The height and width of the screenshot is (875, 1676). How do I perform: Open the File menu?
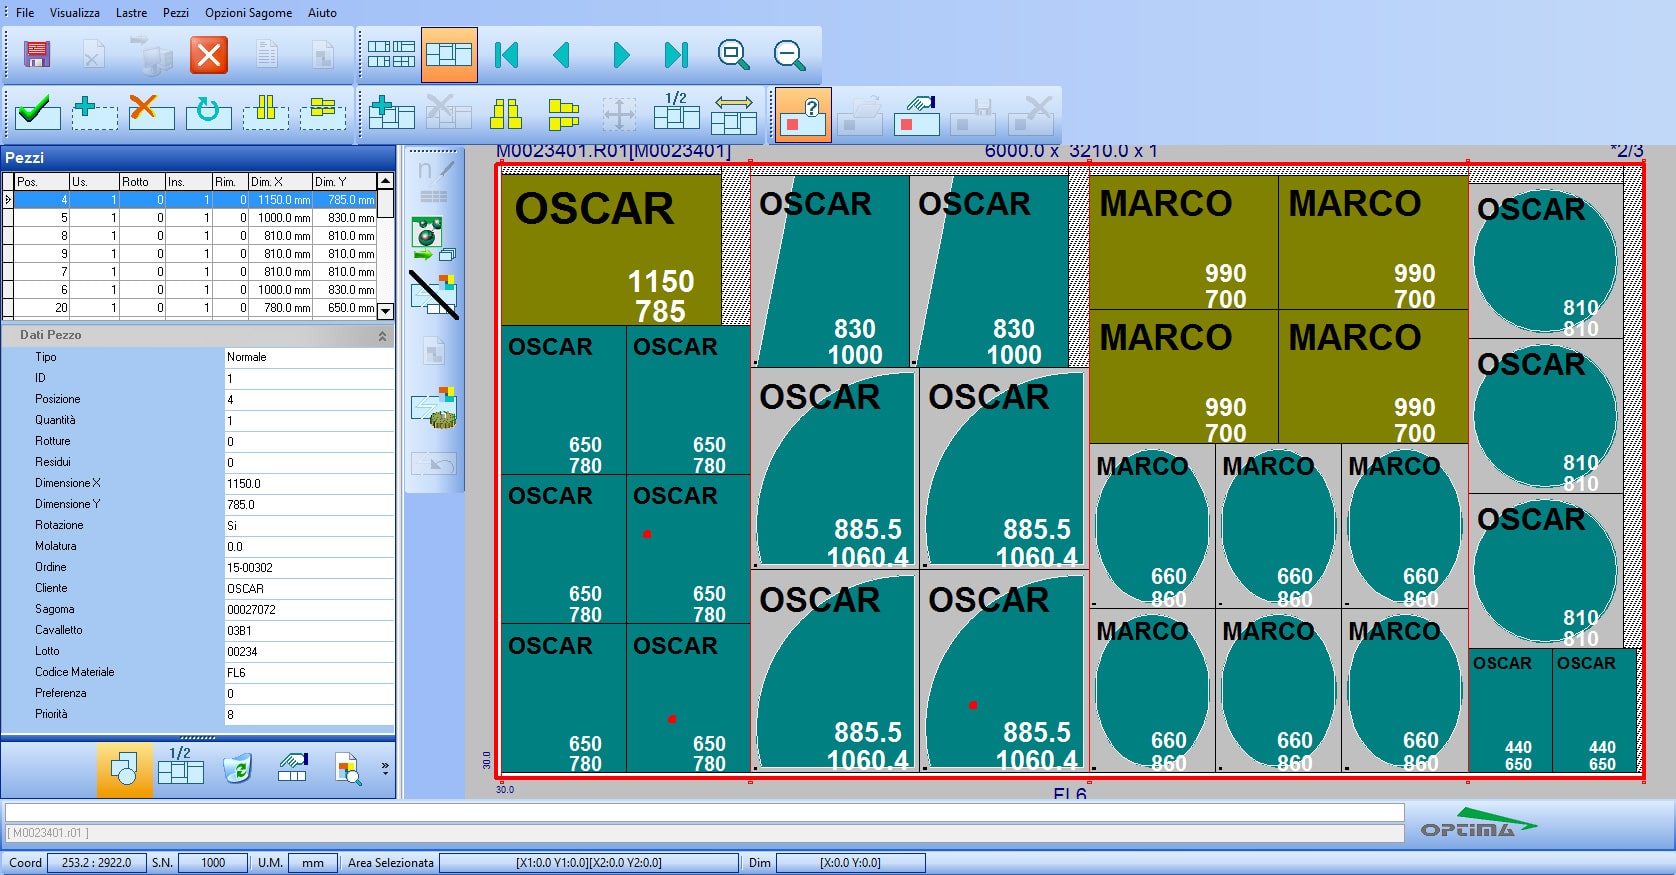click(25, 13)
